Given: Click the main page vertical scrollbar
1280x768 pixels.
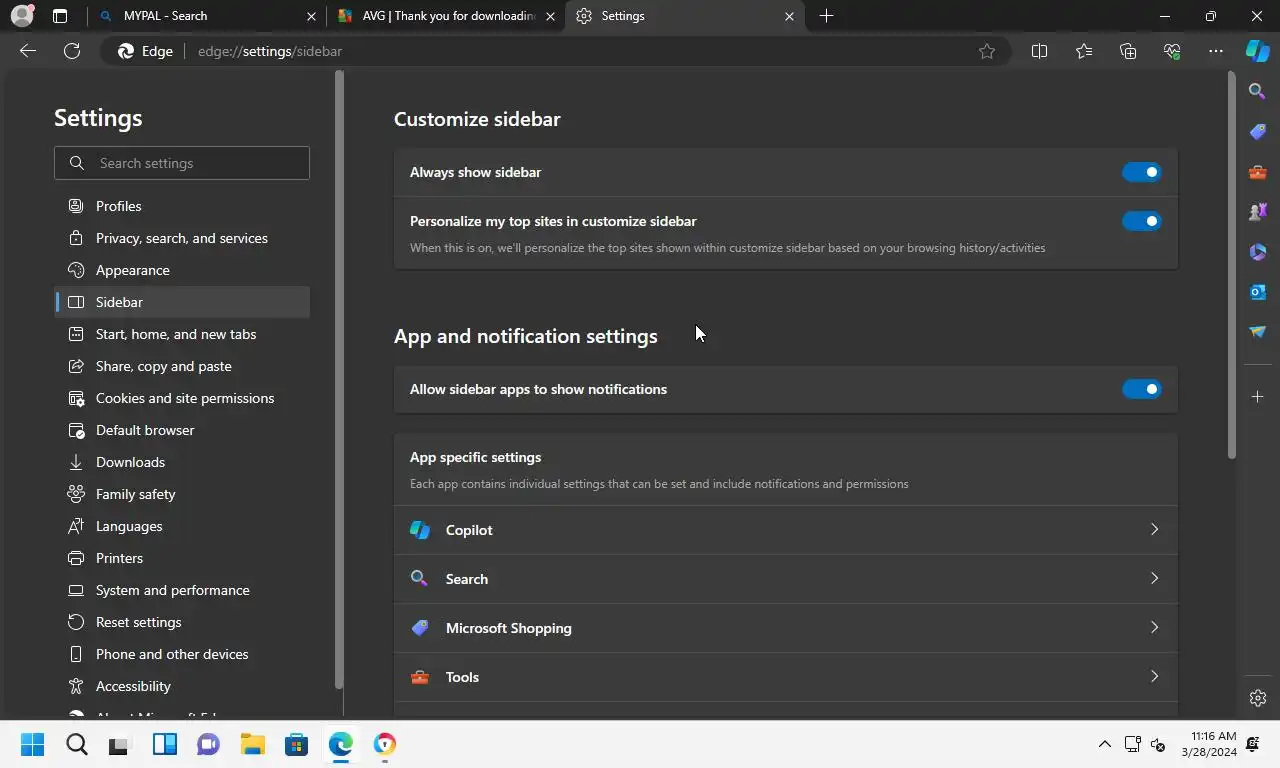Looking at the screenshot, I should (1231, 265).
